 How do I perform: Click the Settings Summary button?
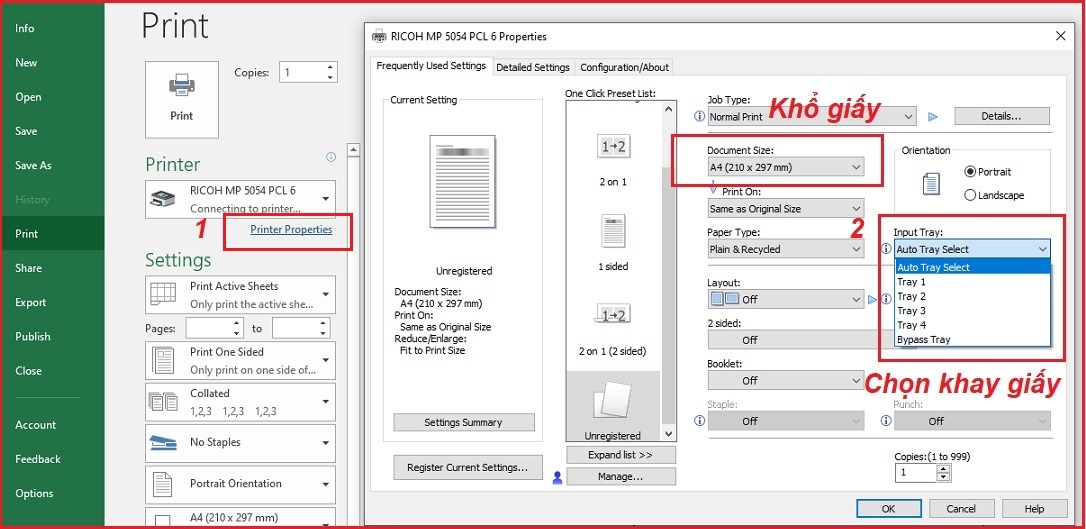[x=464, y=422]
